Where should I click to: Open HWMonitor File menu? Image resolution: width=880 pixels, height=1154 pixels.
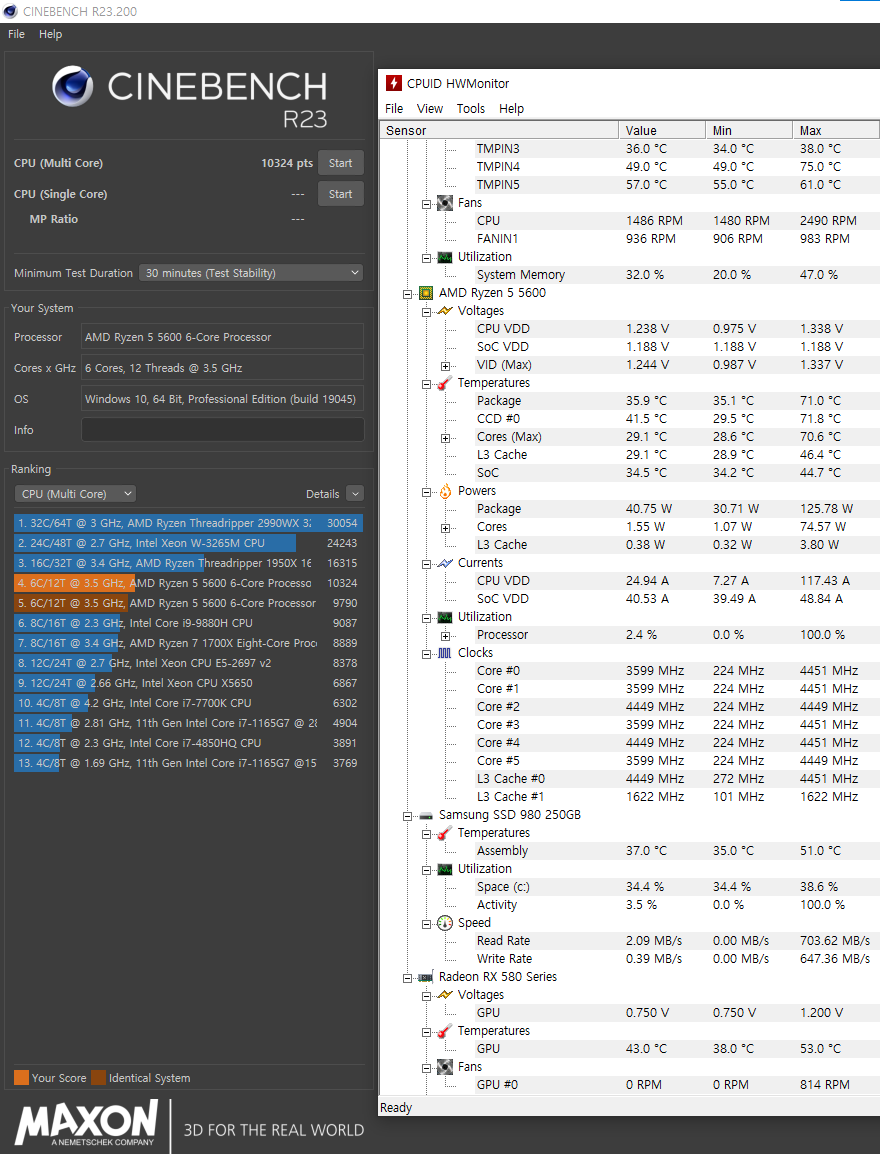point(394,108)
